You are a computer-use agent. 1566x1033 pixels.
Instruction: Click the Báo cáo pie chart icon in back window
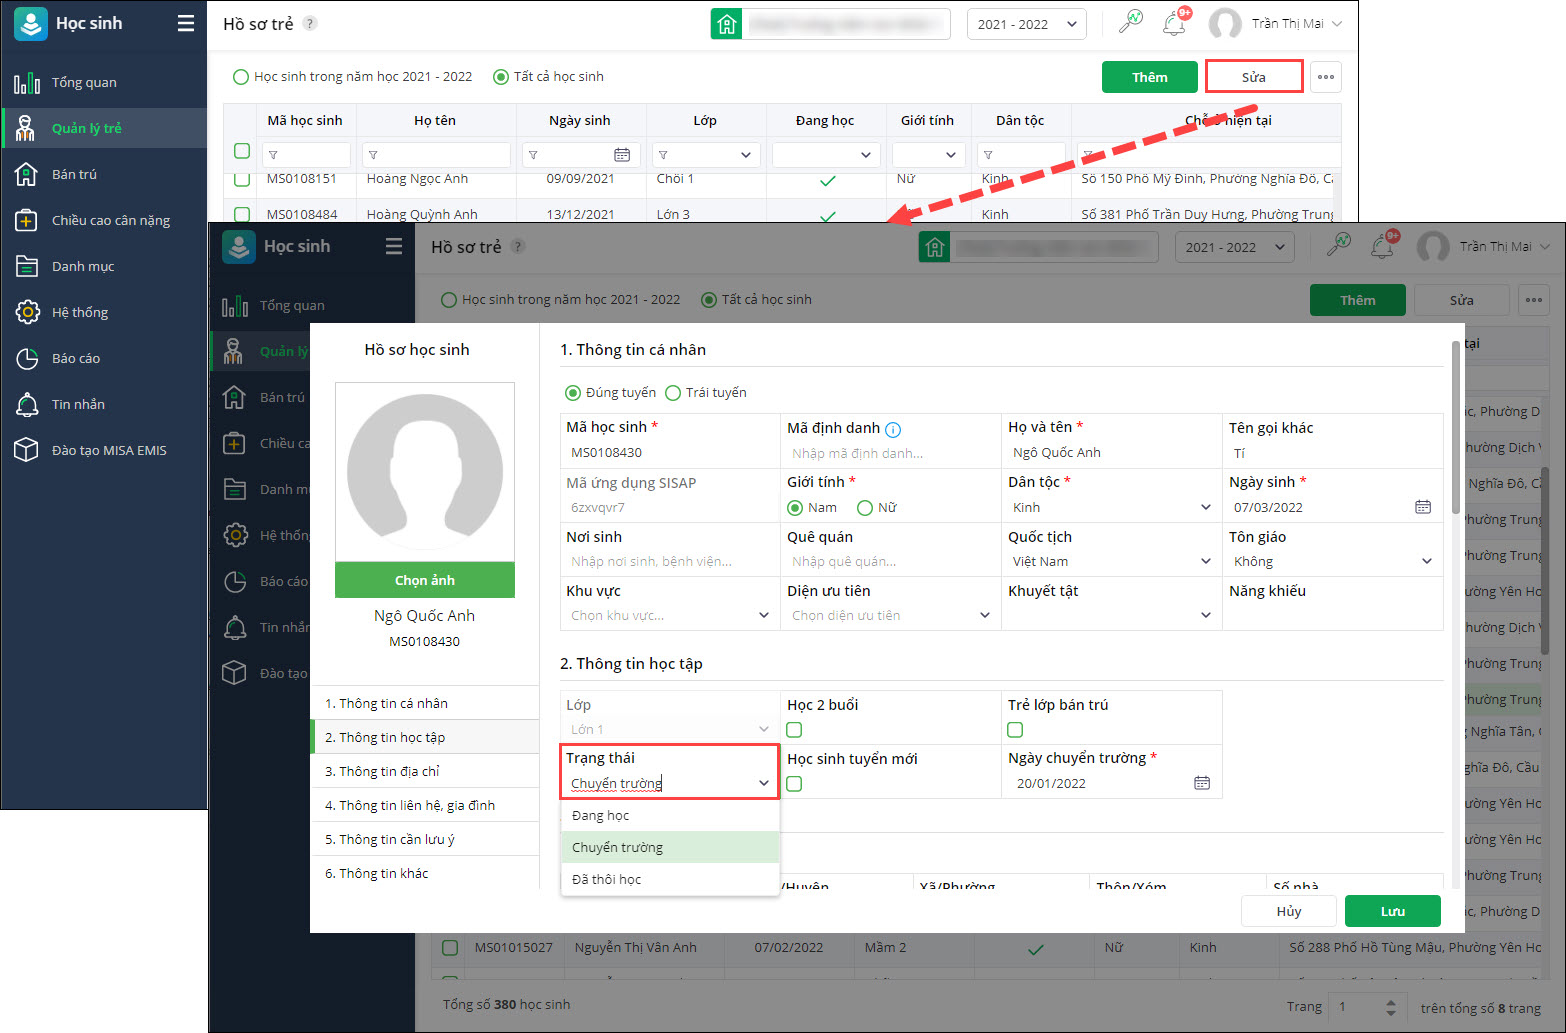[27, 358]
